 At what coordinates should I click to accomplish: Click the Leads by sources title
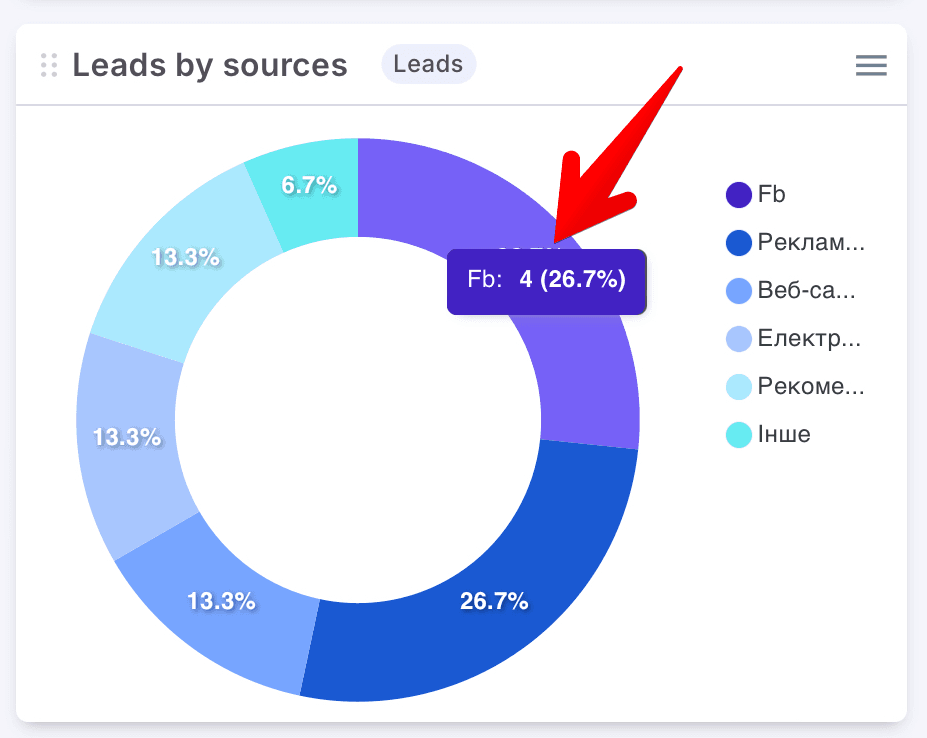click(210, 66)
